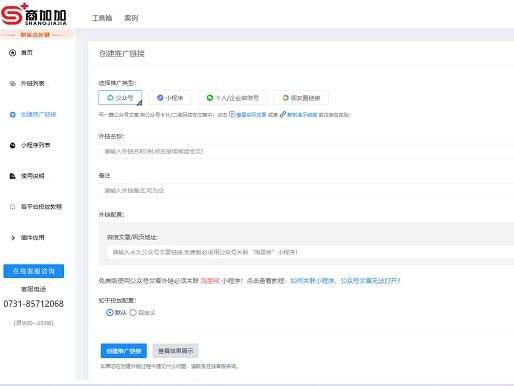This screenshot has height=386, width=514.
Task: Click the 外链列表 link-list icon
Action: (12, 84)
